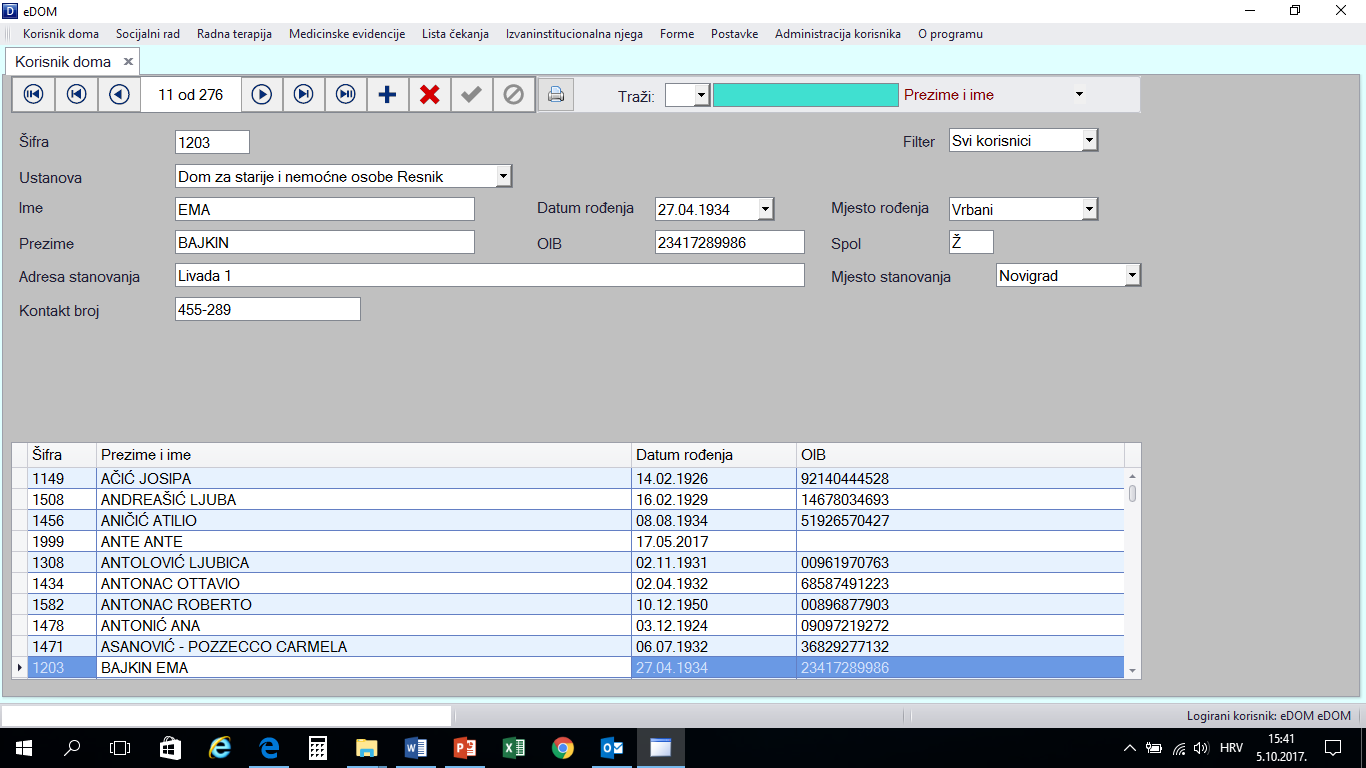Click the Spol field

[x=971, y=242]
